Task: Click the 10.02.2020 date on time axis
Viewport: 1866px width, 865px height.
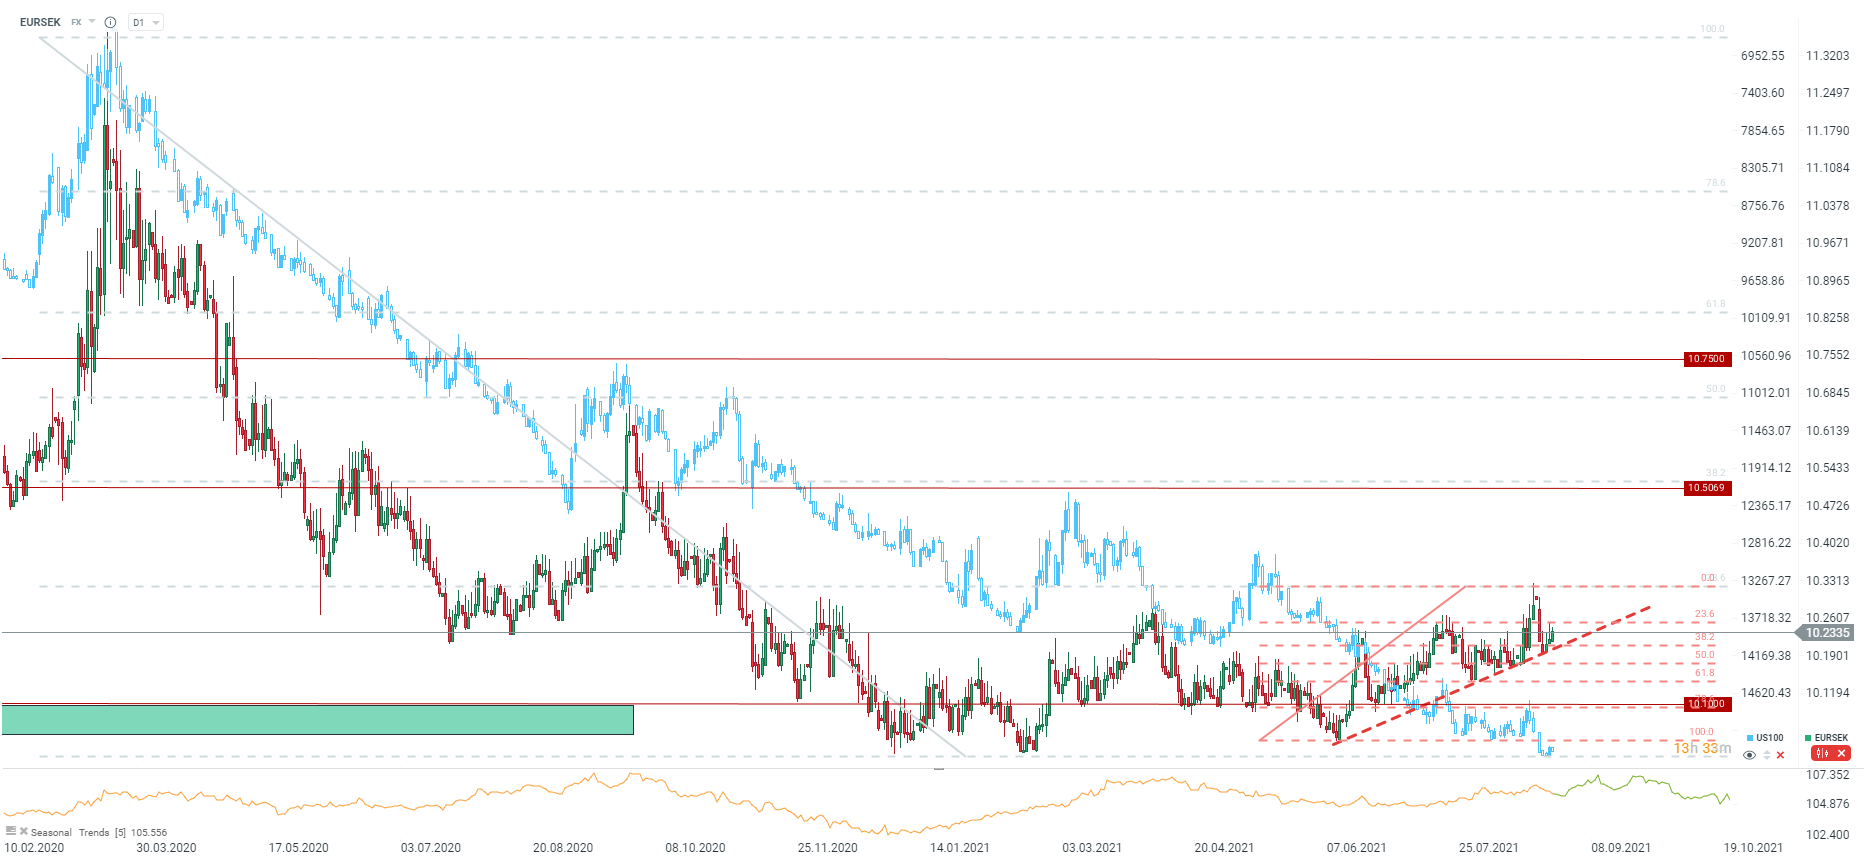Action: tap(34, 848)
